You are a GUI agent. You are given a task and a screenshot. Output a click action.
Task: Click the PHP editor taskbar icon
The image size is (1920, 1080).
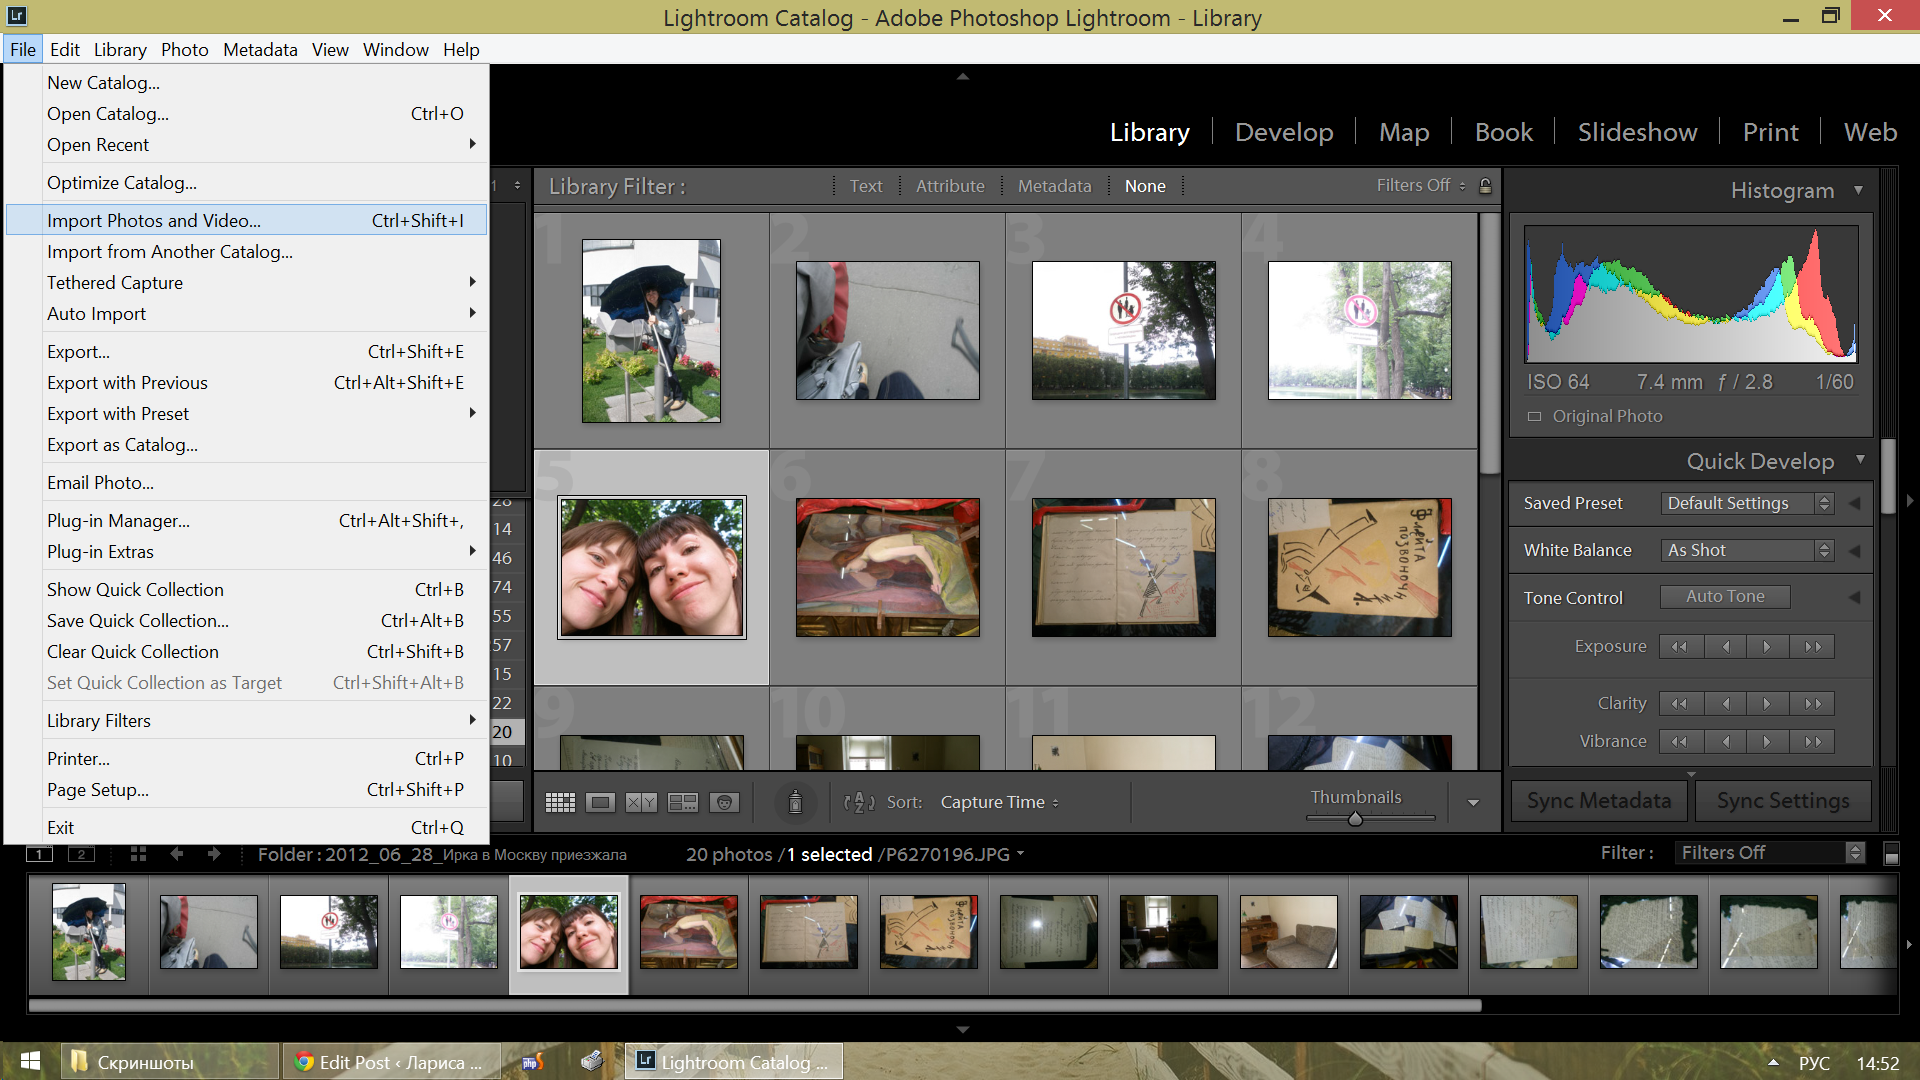click(532, 1062)
